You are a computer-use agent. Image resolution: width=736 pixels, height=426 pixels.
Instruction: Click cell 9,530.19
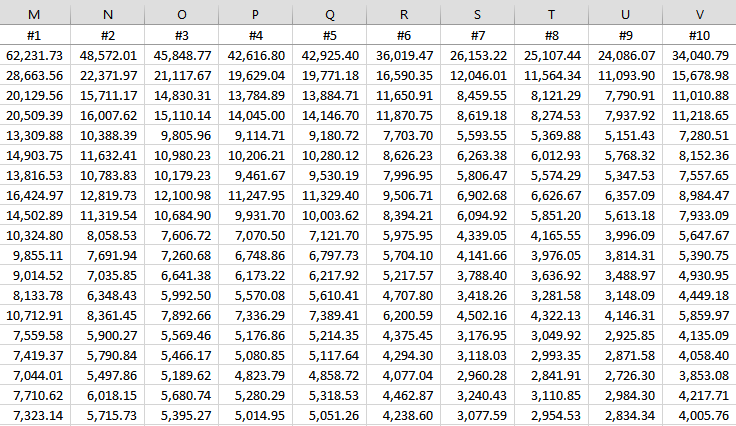[x=330, y=175]
